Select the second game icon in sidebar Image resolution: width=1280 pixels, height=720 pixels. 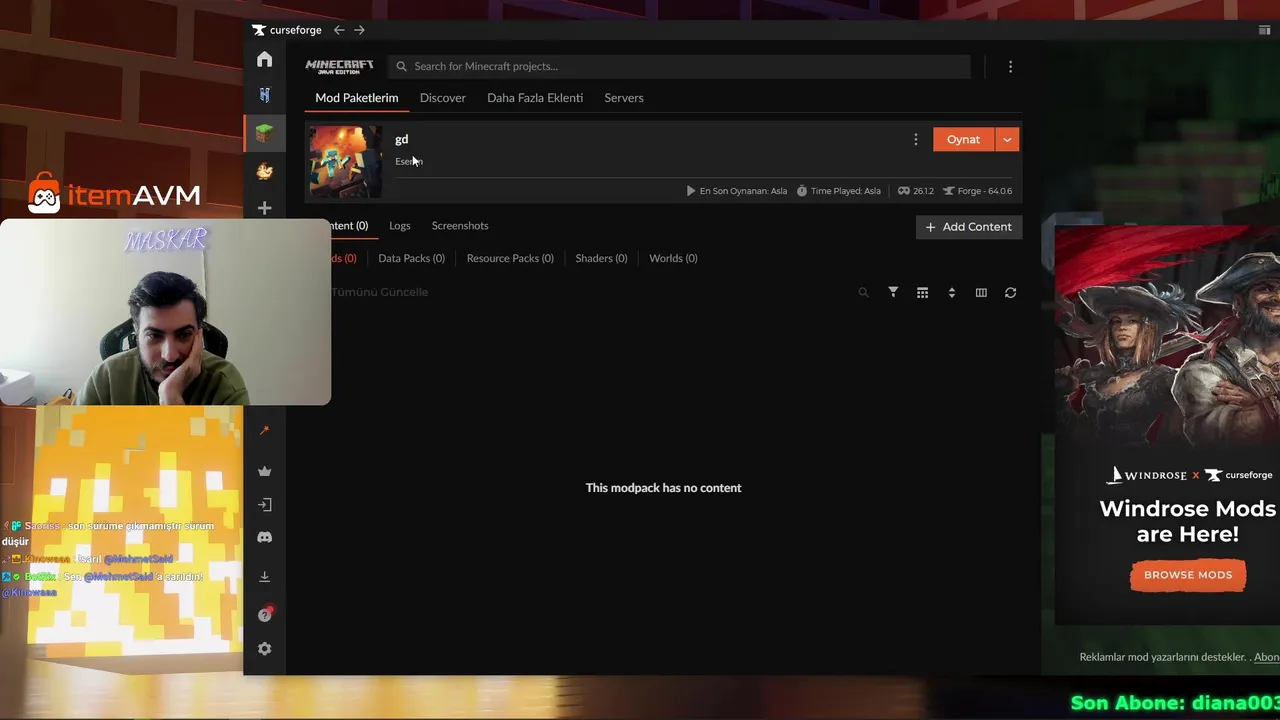pyautogui.click(x=264, y=95)
